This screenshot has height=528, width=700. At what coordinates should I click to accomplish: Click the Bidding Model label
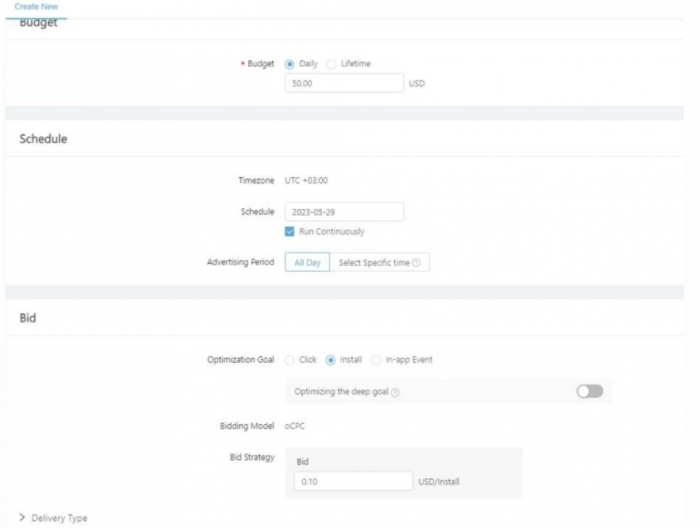click(x=247, y=426)
